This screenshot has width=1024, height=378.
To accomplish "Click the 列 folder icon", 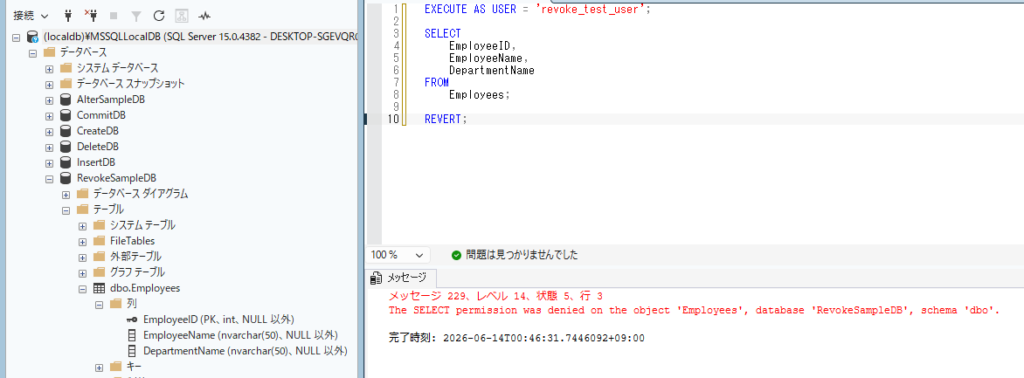I will (x=116, y=303).
